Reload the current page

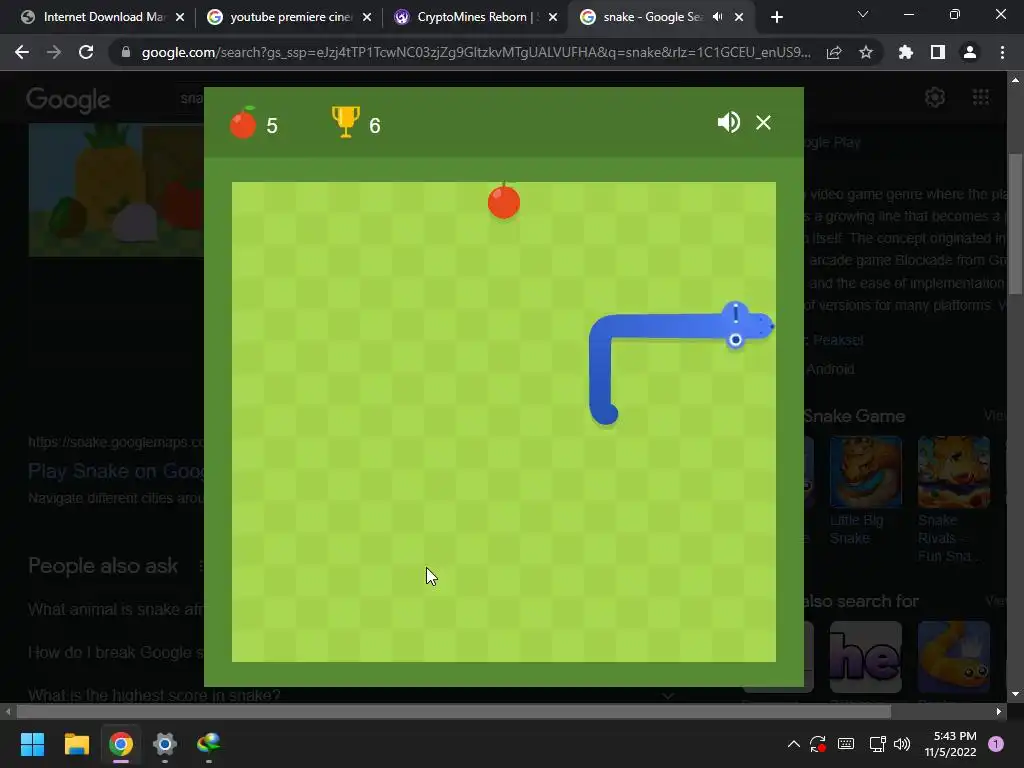coord(86,52)
